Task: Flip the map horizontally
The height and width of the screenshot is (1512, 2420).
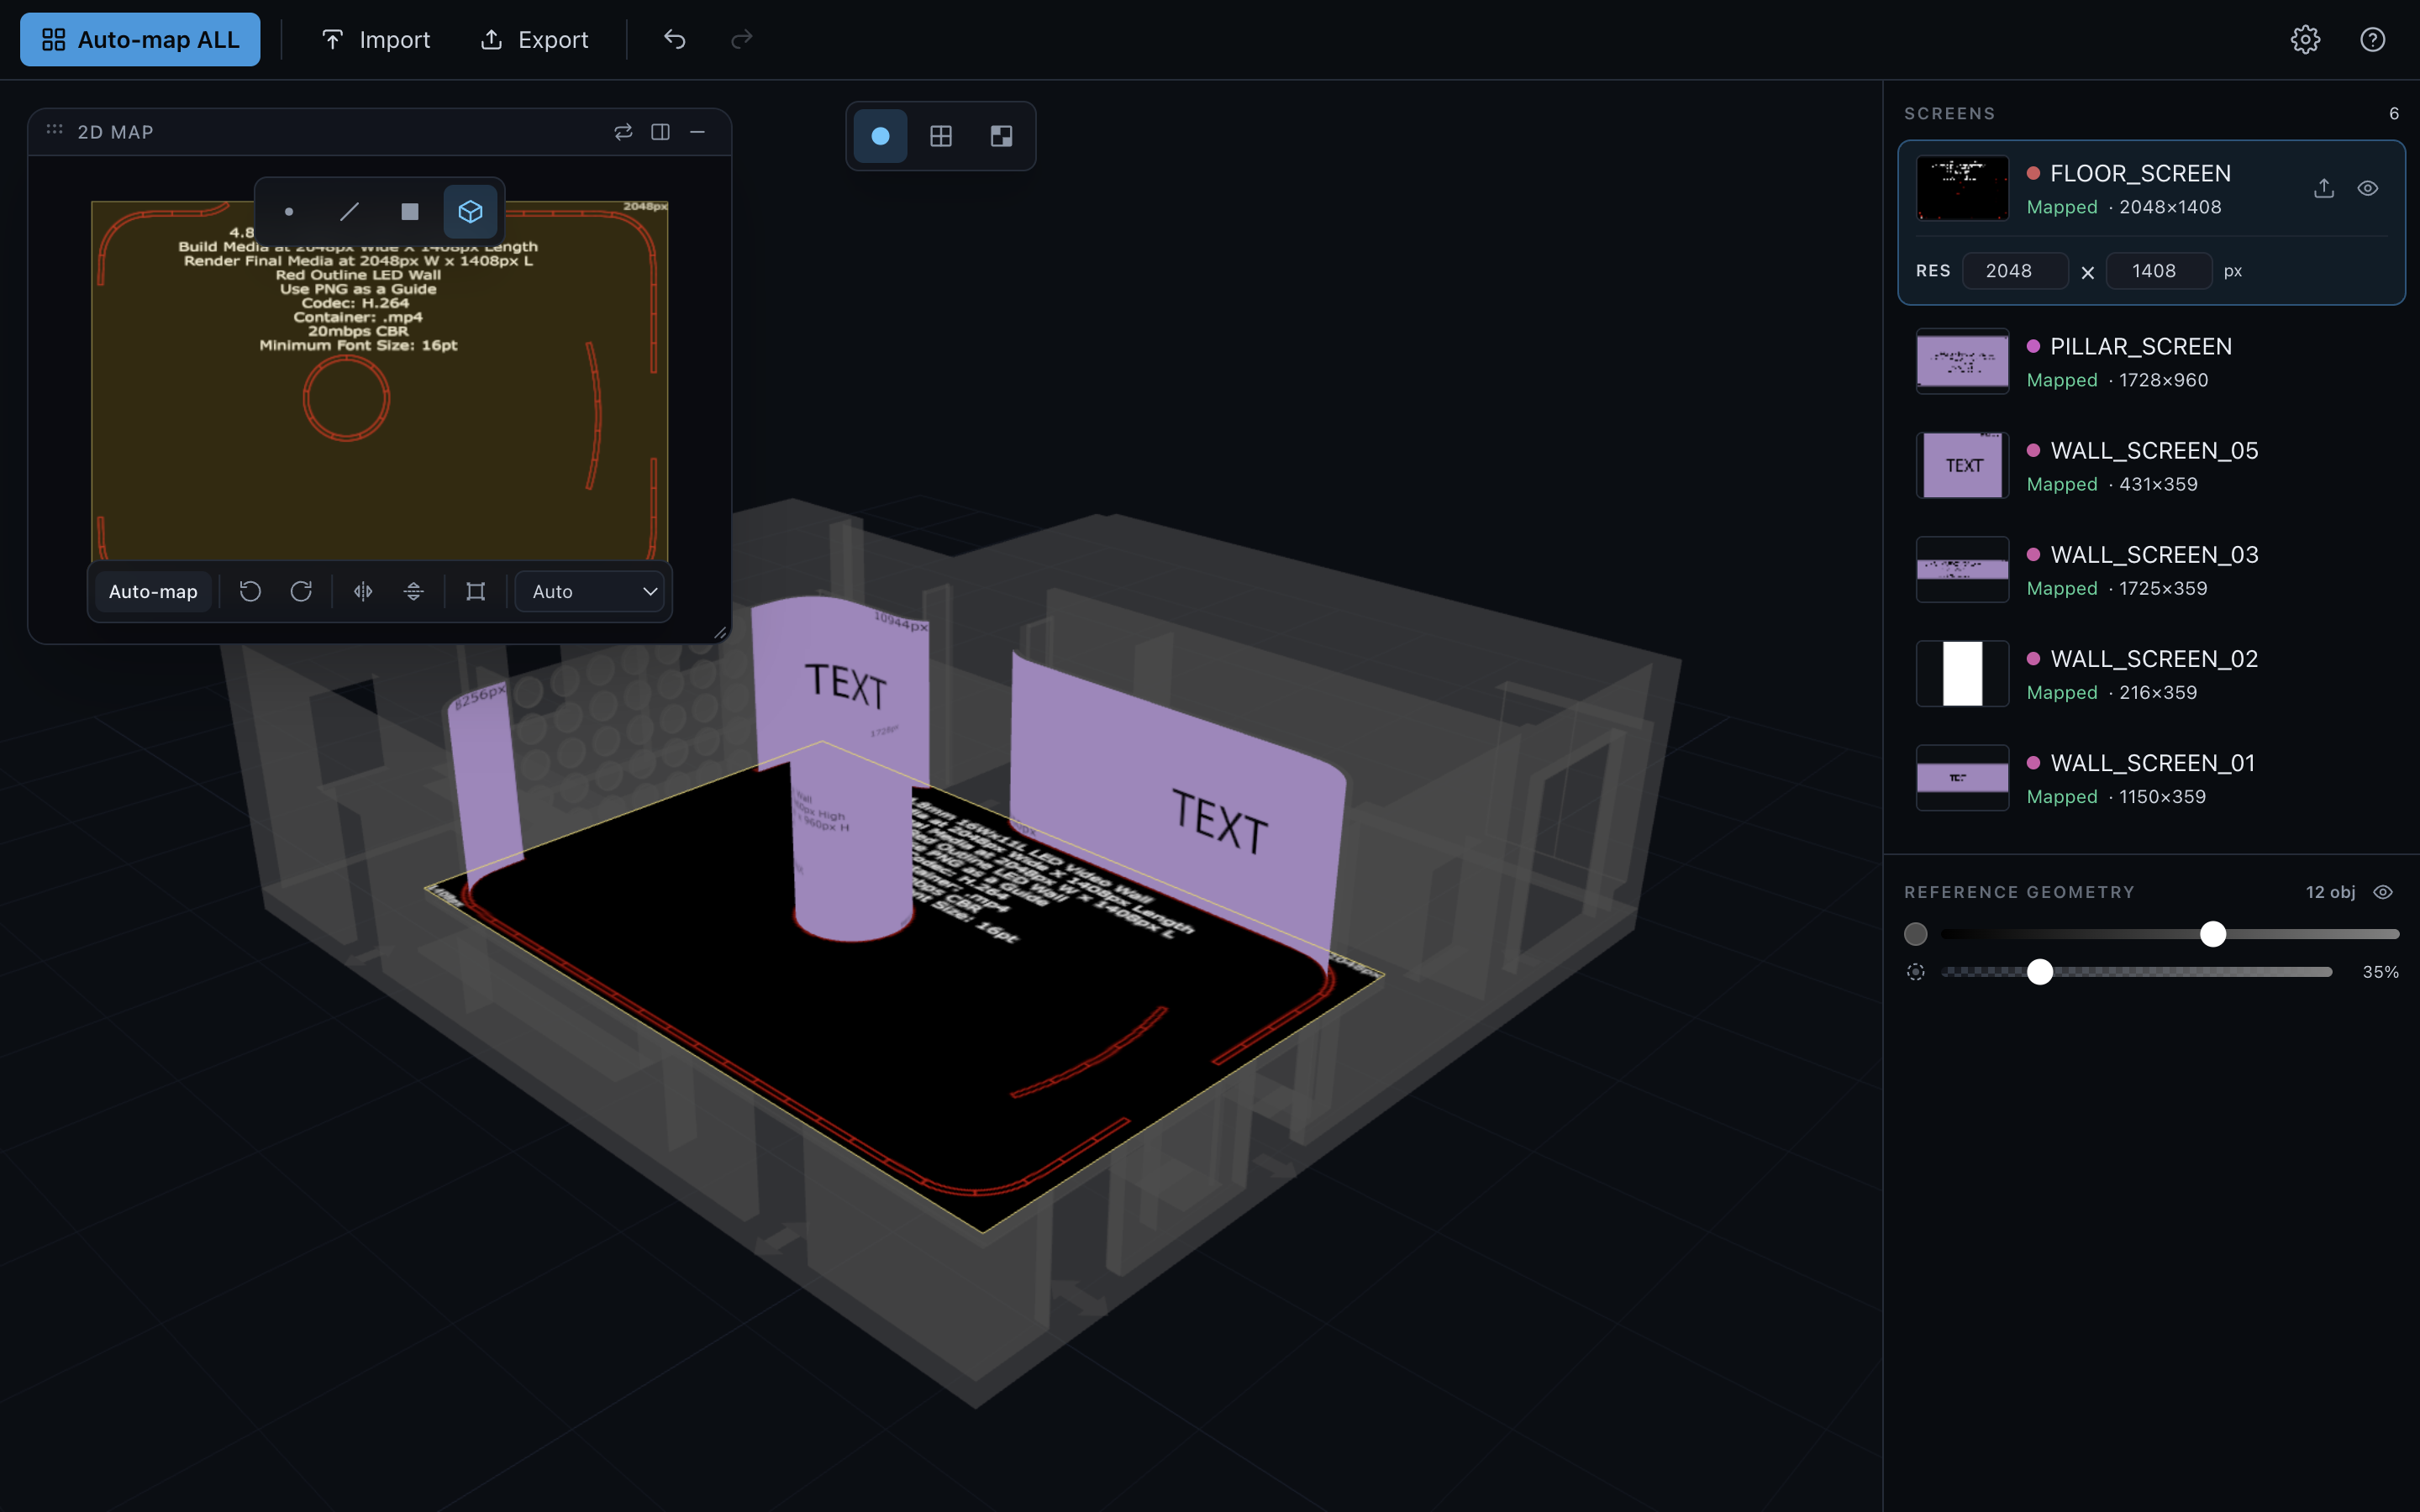Action: 363,591
